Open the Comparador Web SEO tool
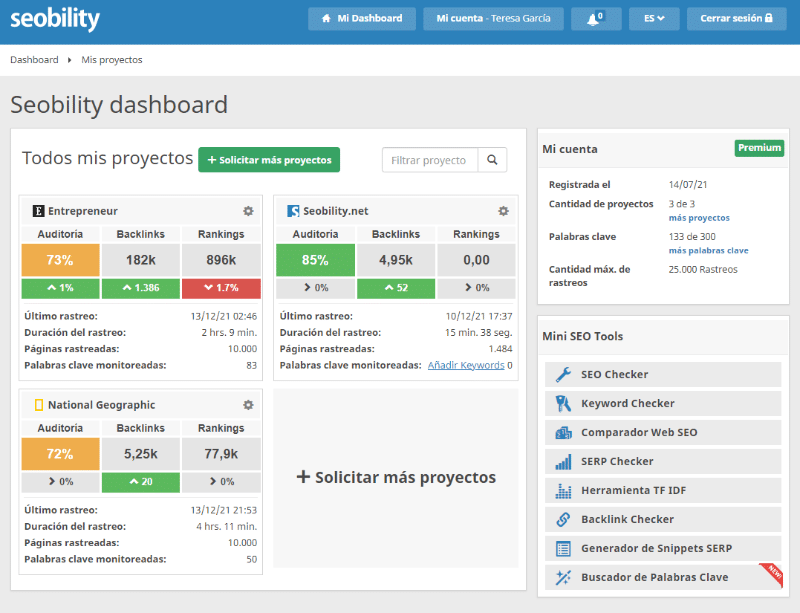Viewport: 800px width, 613px height. coord(663,432)
